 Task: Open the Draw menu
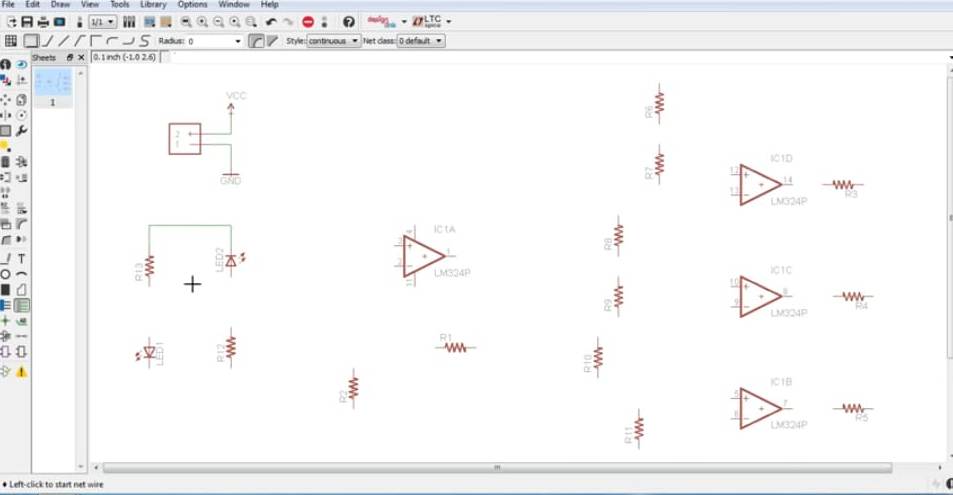pos(60,4)
